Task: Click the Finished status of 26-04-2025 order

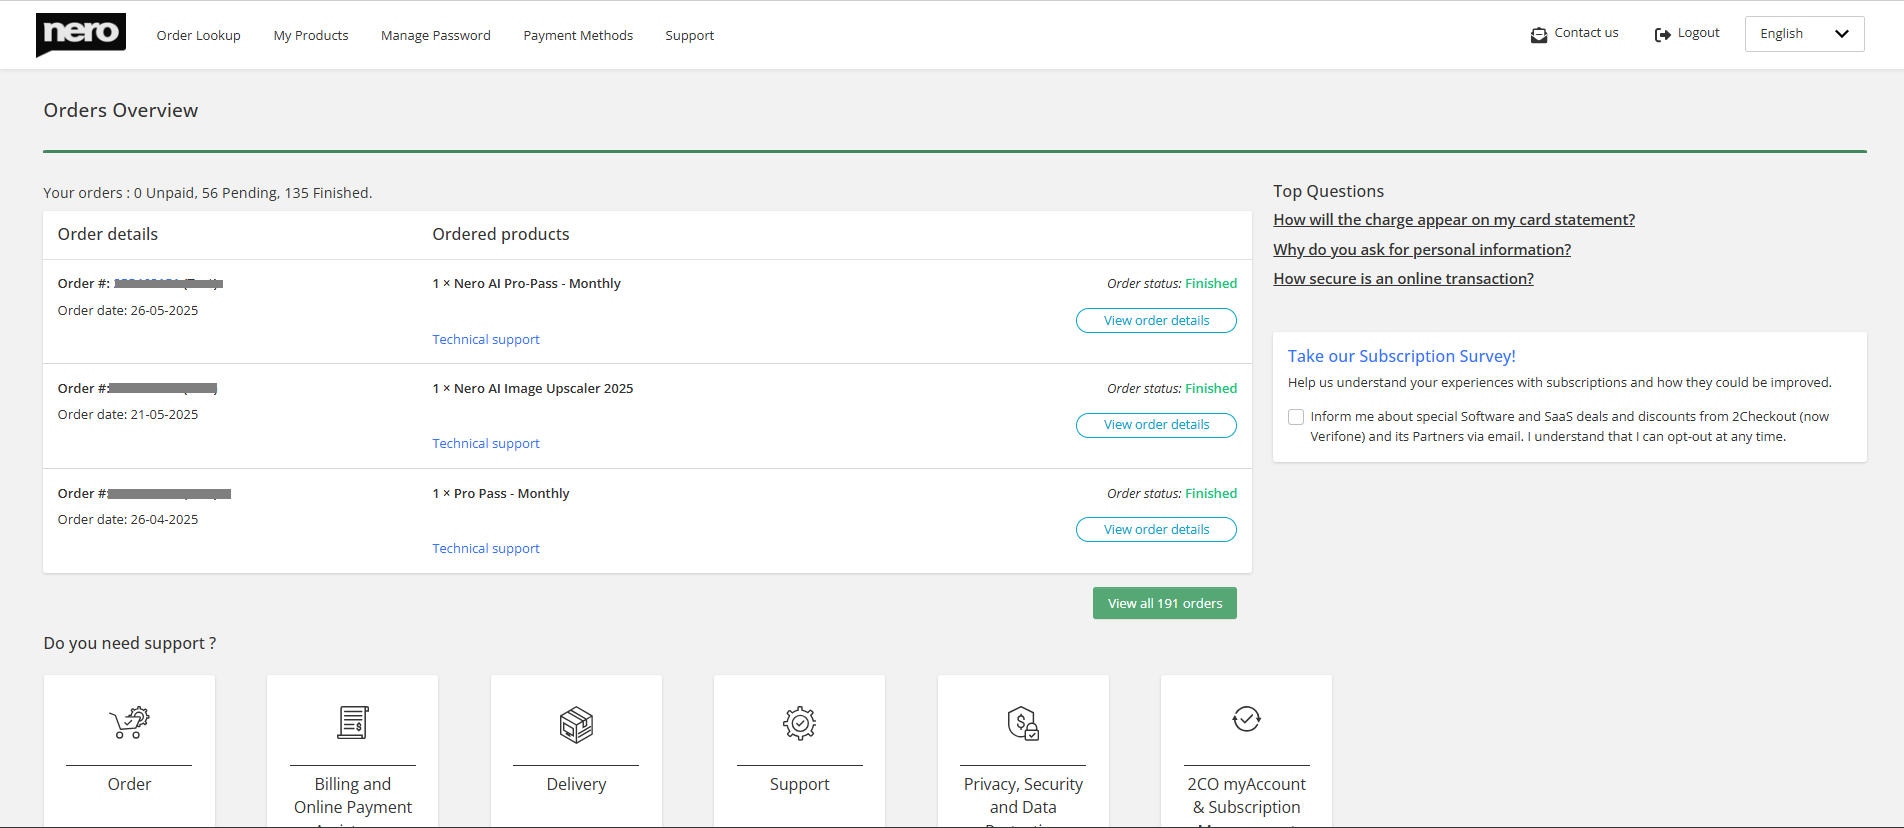Action: [x=1211, y=494]
